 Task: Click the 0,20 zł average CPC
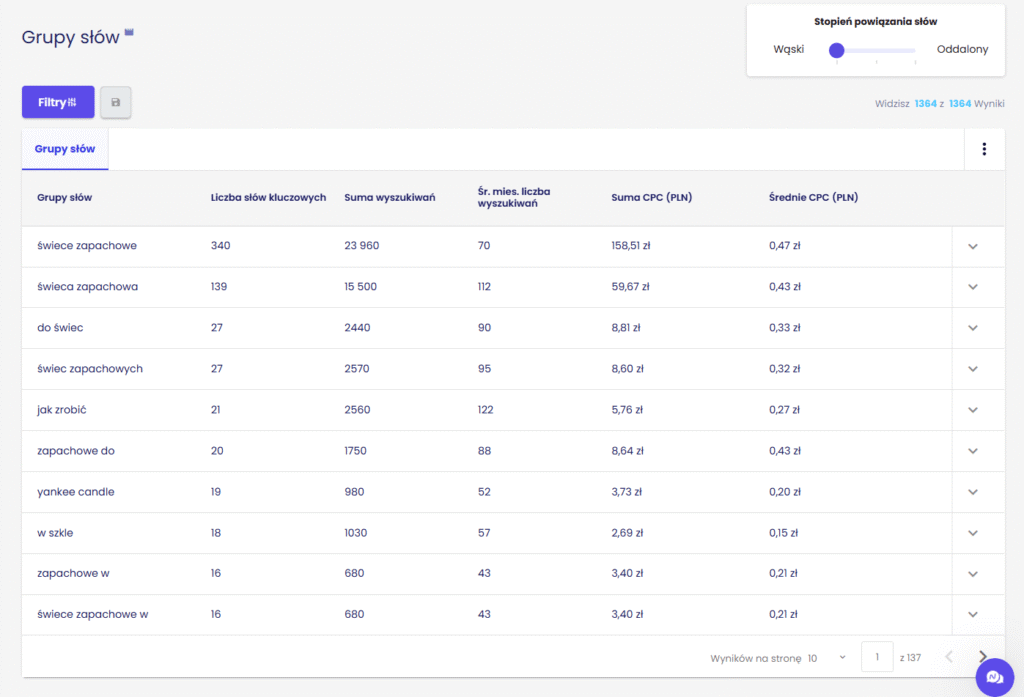(x=784, y=492)
